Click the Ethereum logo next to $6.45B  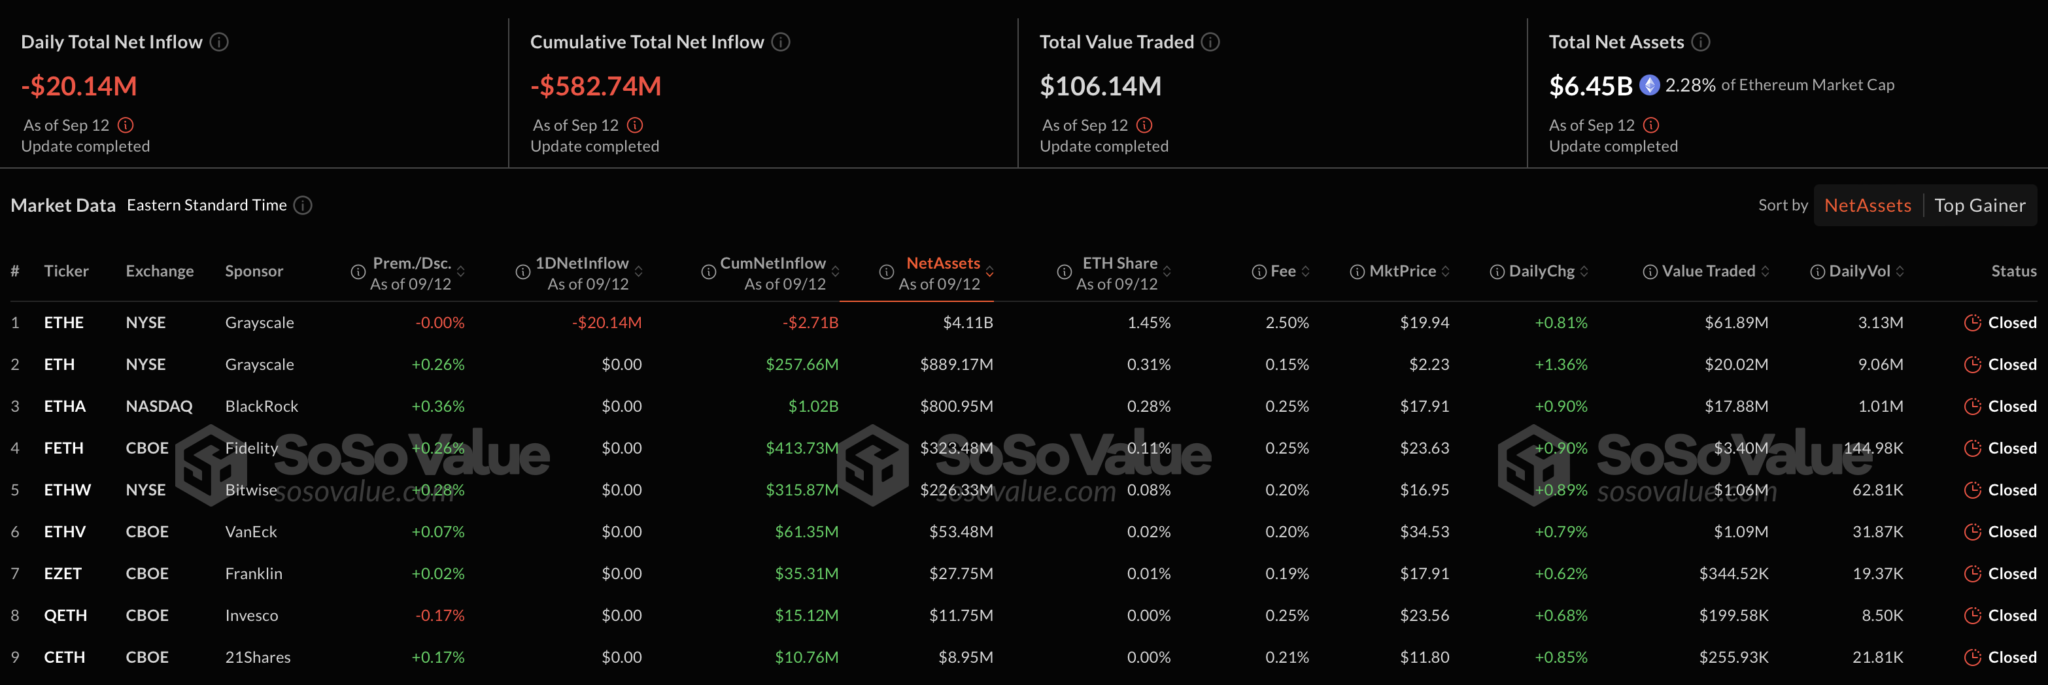(x=1650, y=85)
